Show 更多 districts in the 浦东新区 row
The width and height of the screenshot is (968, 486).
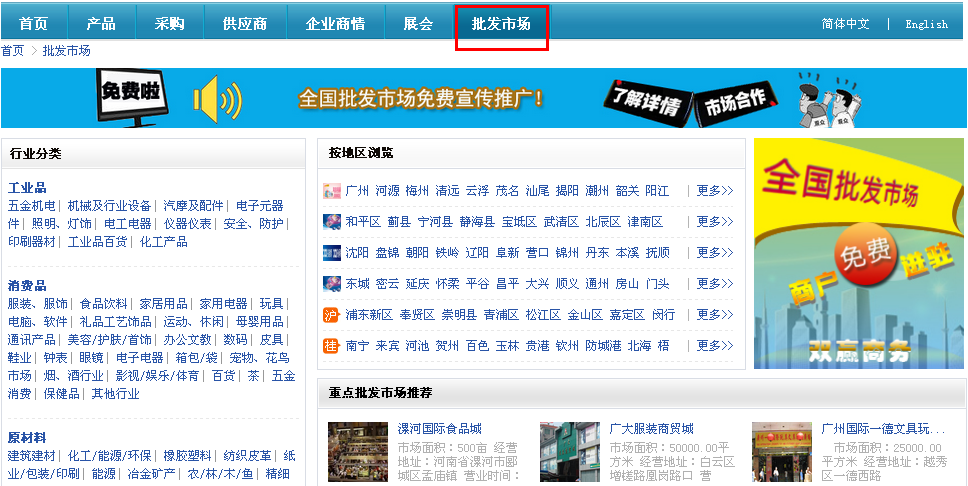coord(715,314)
